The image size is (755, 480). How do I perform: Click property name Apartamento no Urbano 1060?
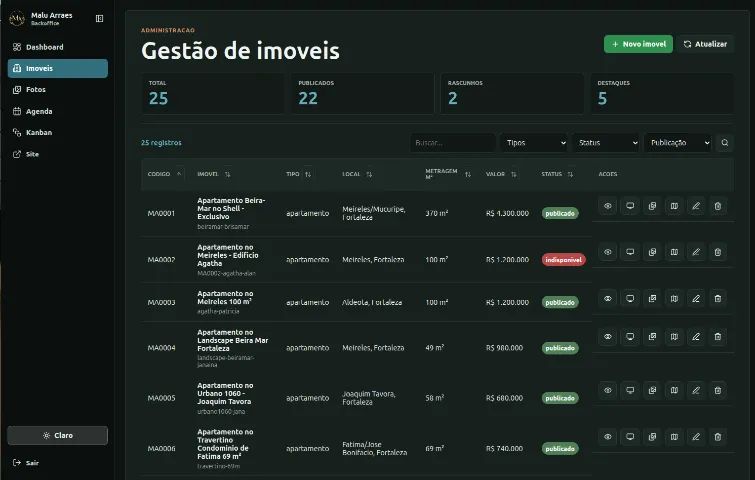225,393
